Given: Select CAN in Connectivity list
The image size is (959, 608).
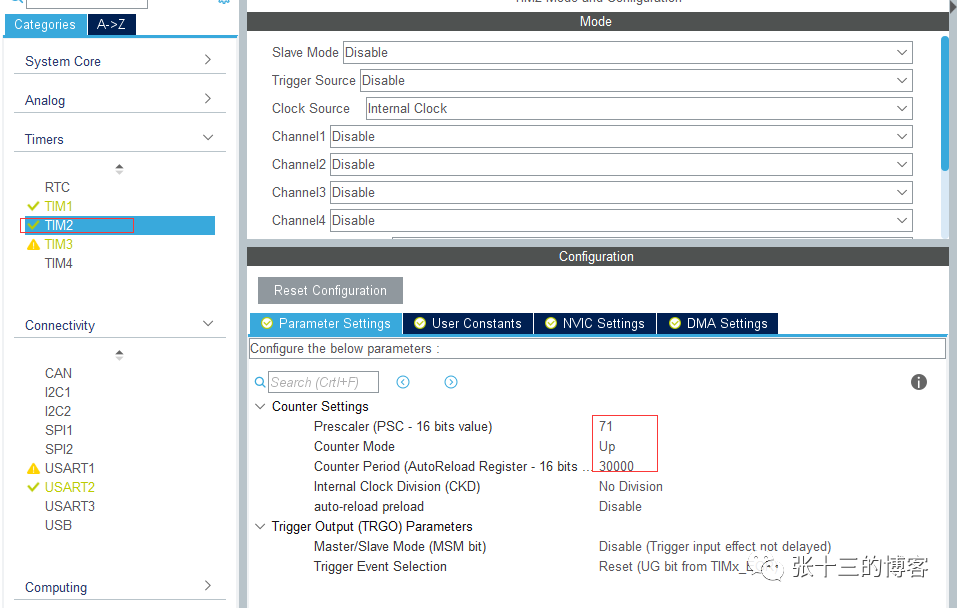Looking at the screenshot, I should pos(58,373).
